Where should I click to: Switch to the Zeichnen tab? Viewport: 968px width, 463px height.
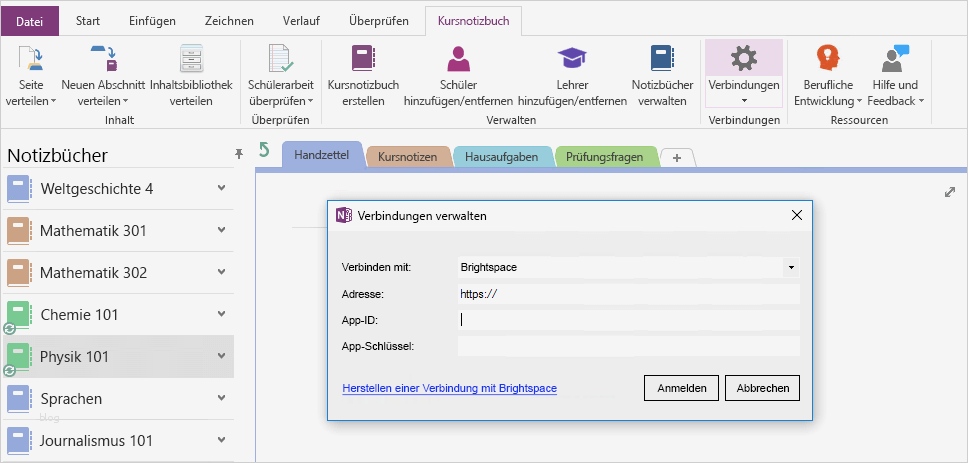click(x=230, y=21)
